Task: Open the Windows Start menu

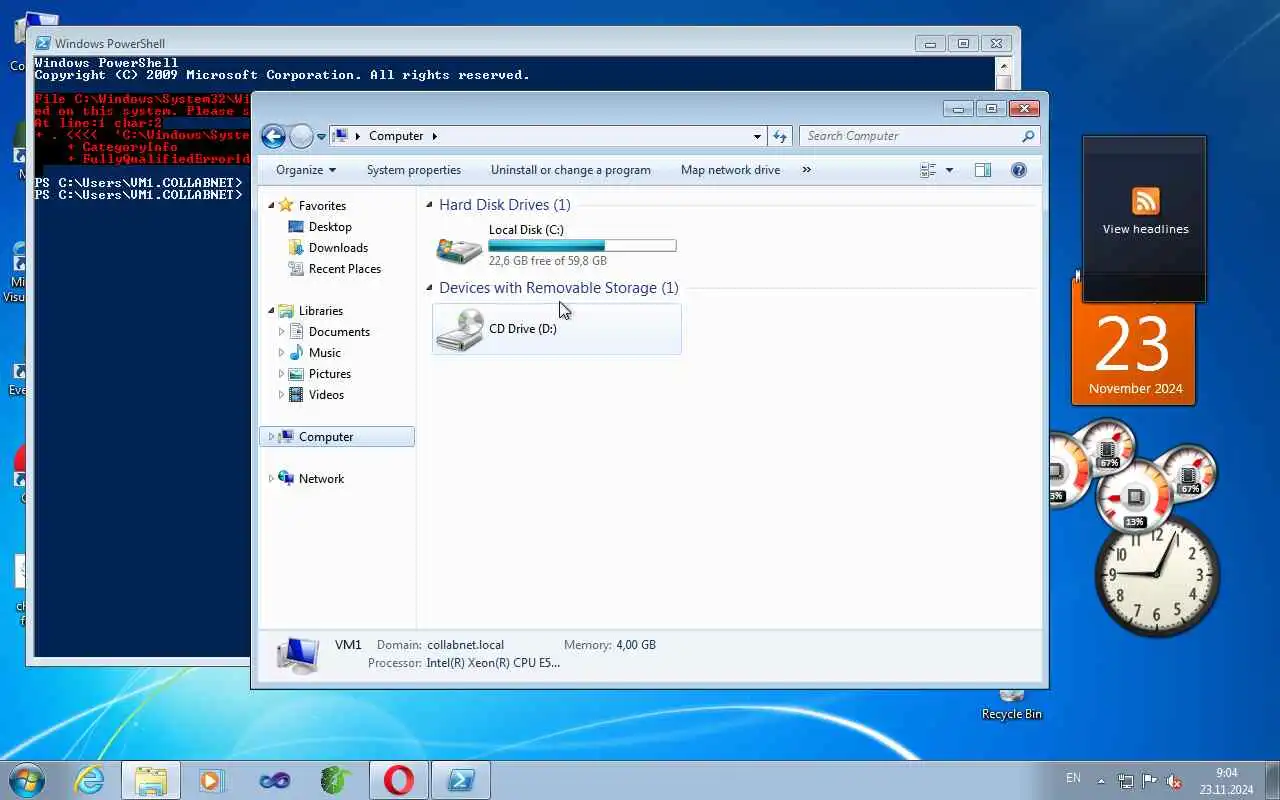Action: tap(27, 780)
